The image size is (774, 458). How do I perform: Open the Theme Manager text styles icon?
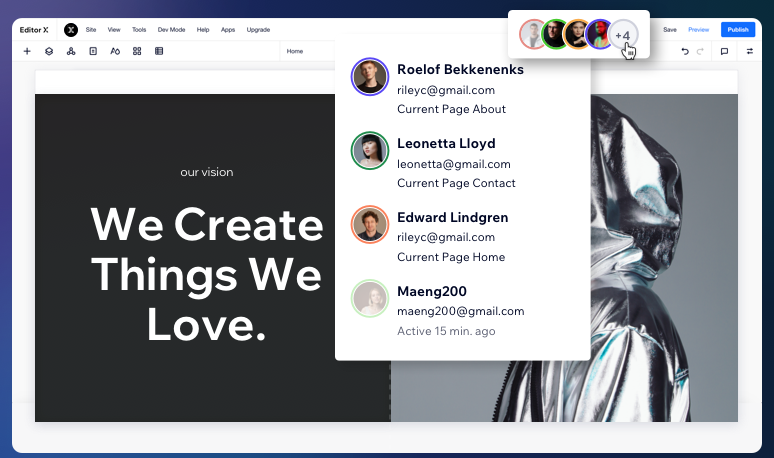click(115, 51)
